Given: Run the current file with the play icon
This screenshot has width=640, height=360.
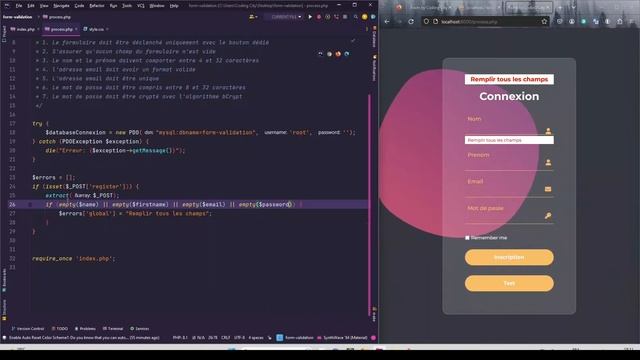Looking at the screenshot, I should 310,17.
